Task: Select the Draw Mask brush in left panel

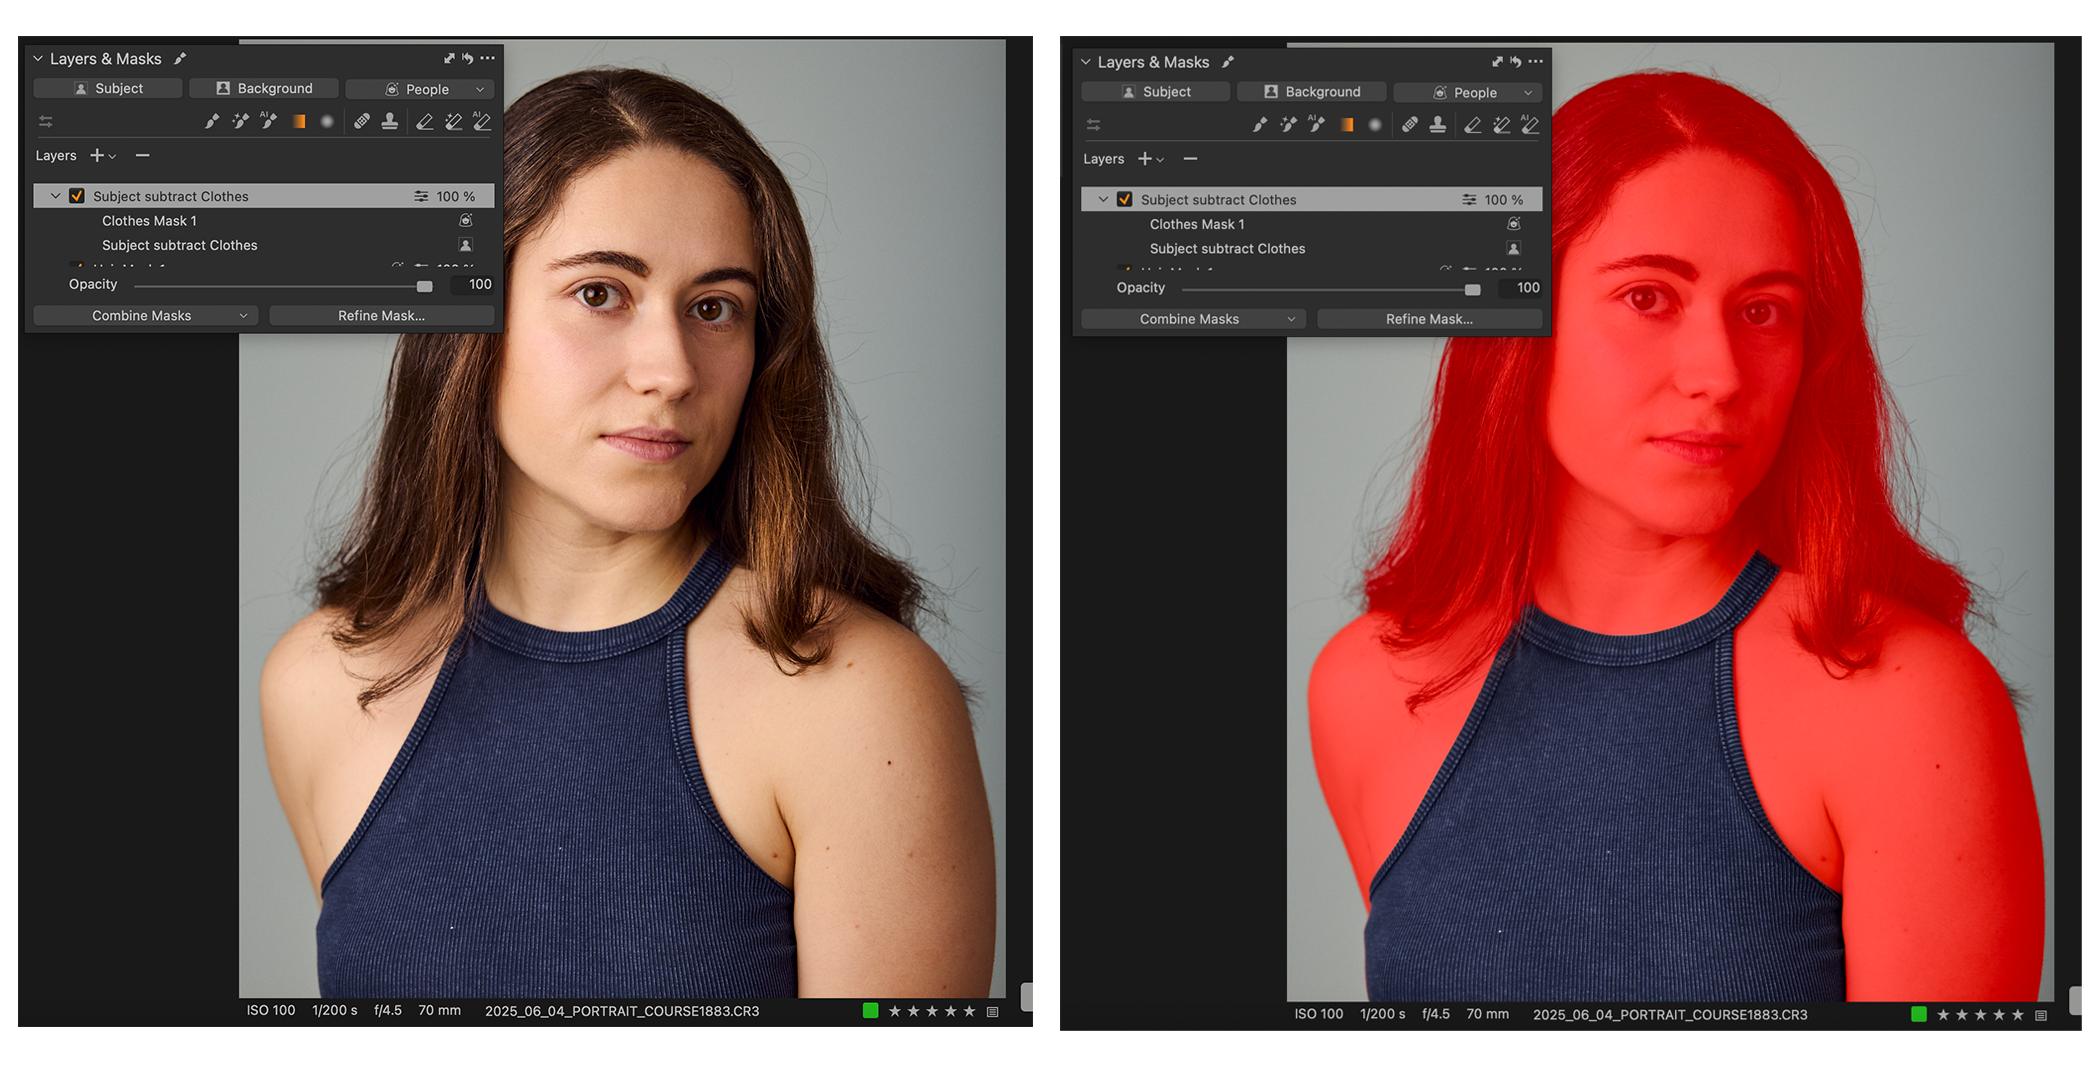Action: click(x=211, y=122)
